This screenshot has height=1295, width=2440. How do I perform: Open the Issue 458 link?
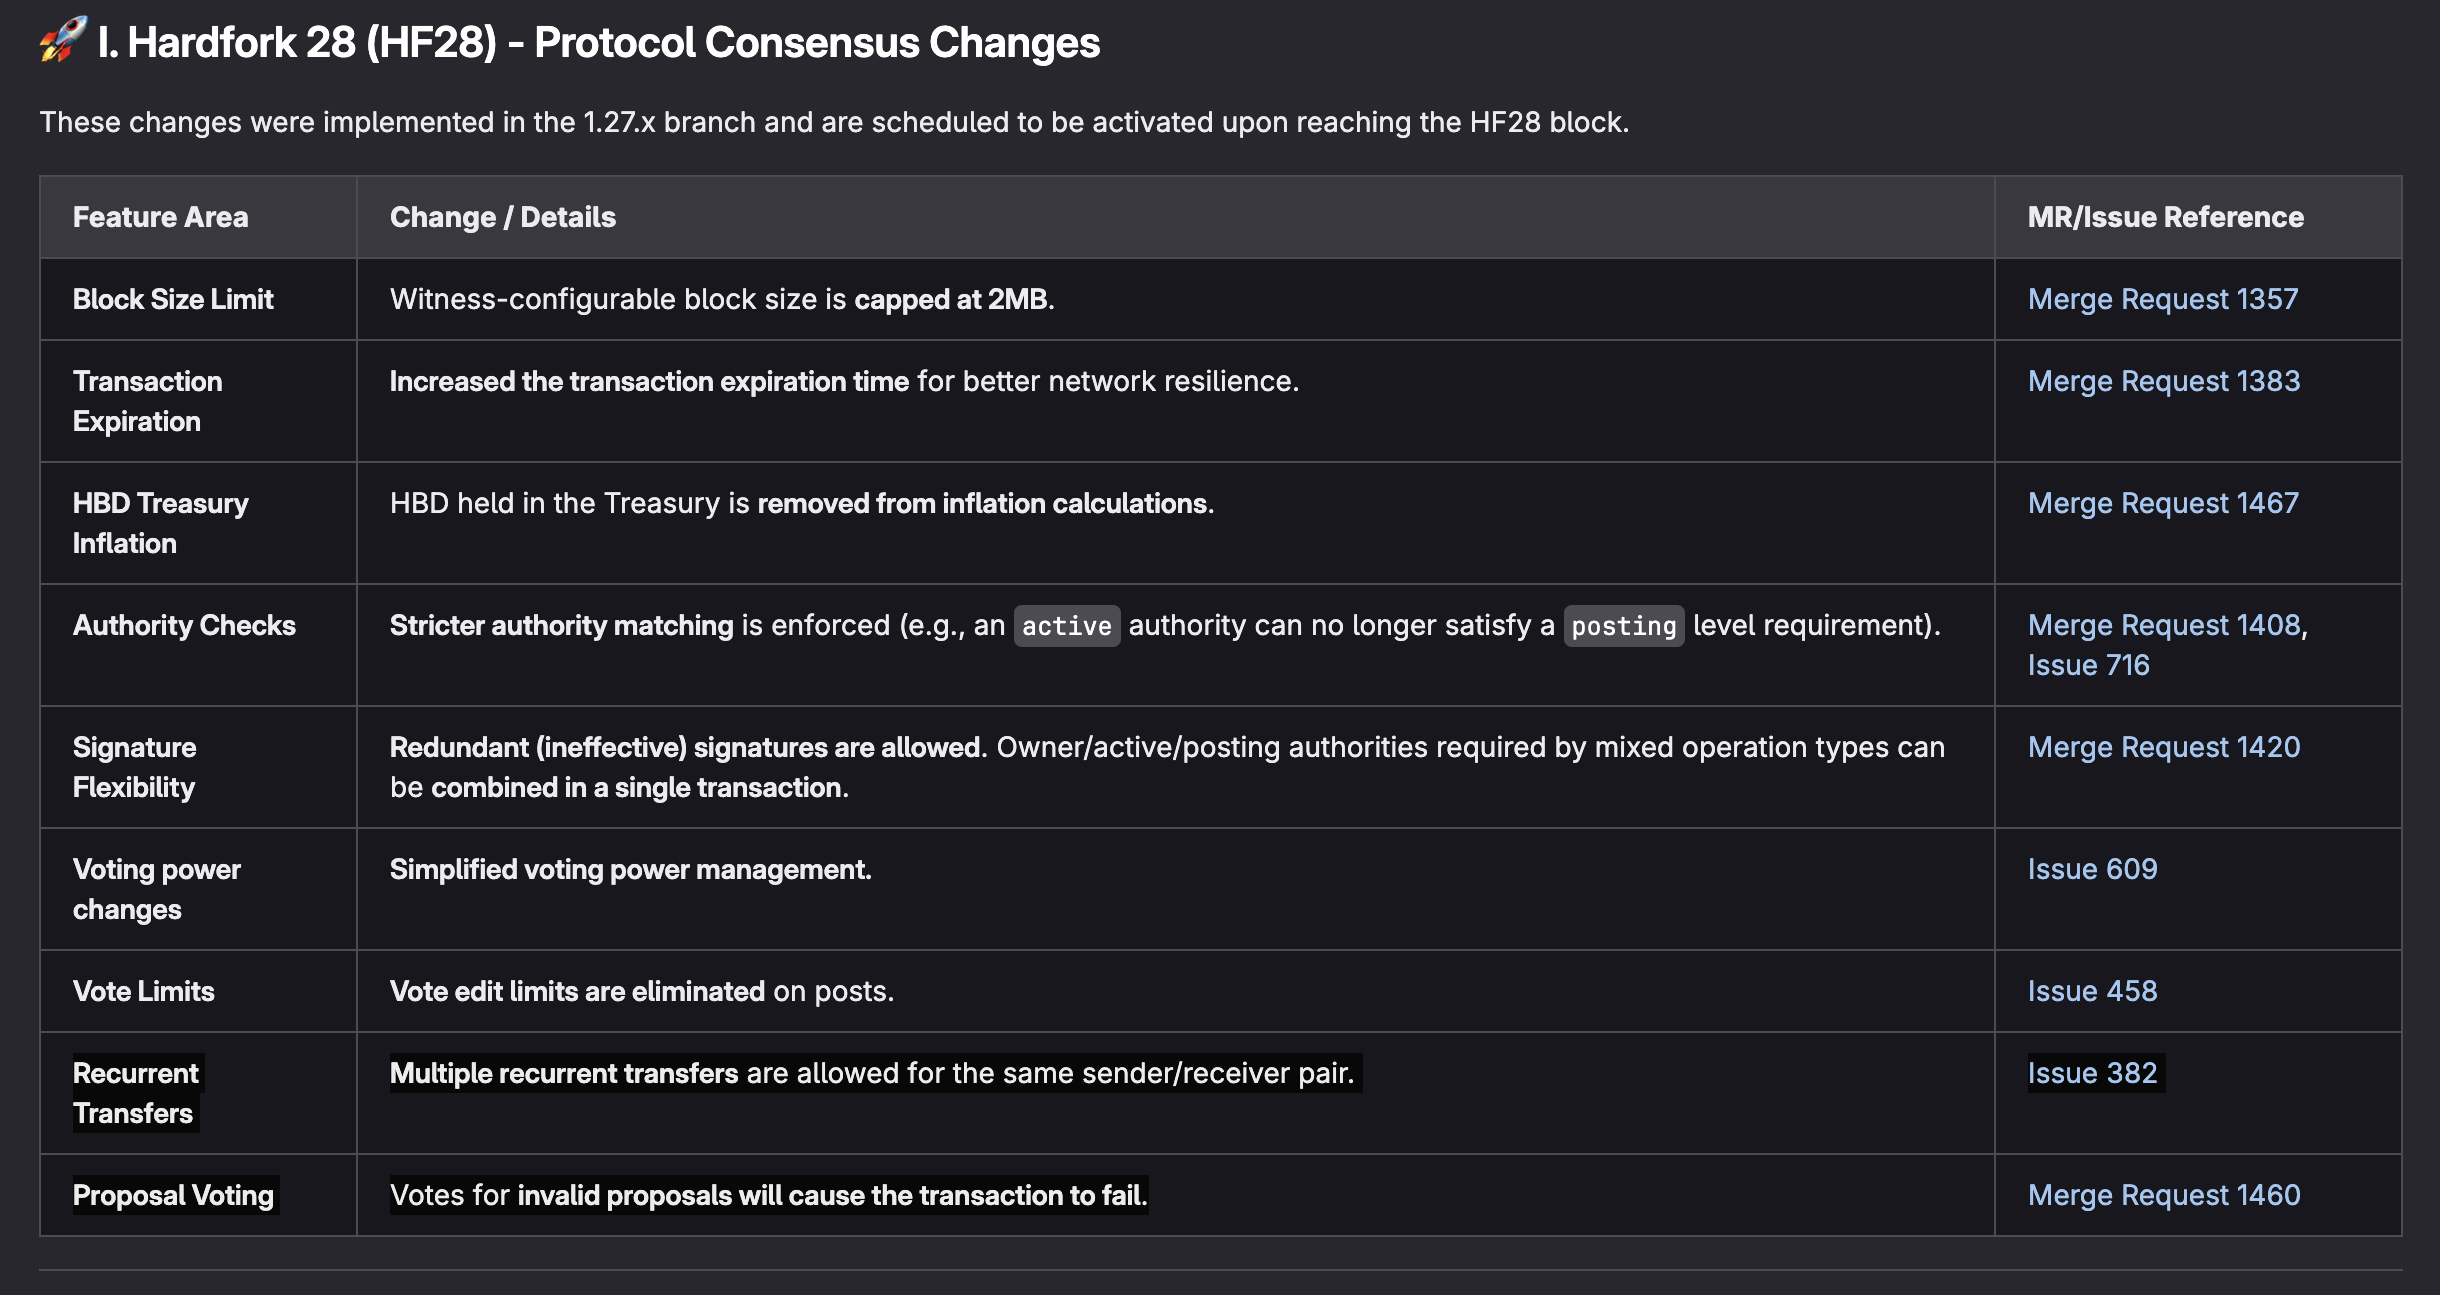pos(2092,991)
